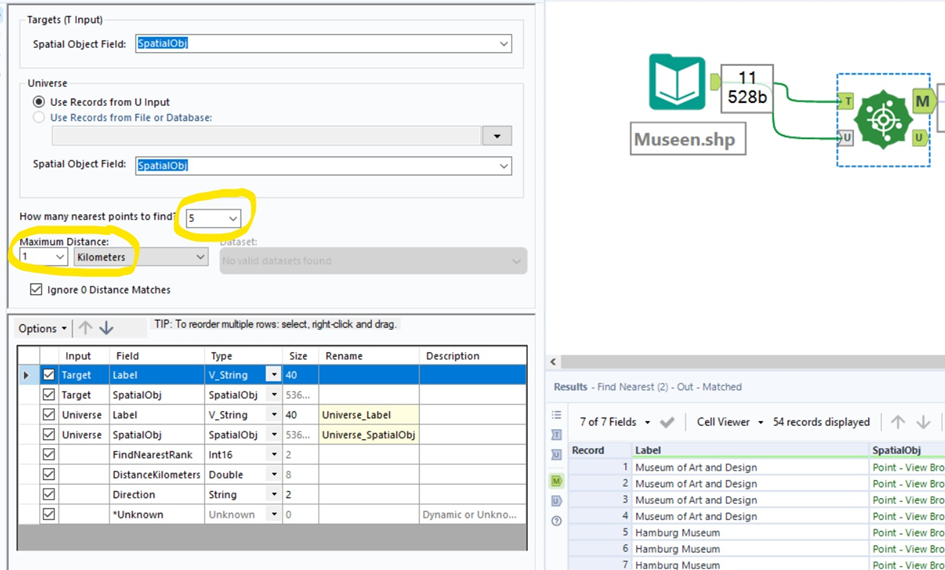Screen dimensions: 945x570
Task: Select the Museen.shp Input Data tool icon
Action: pos(677,82)
